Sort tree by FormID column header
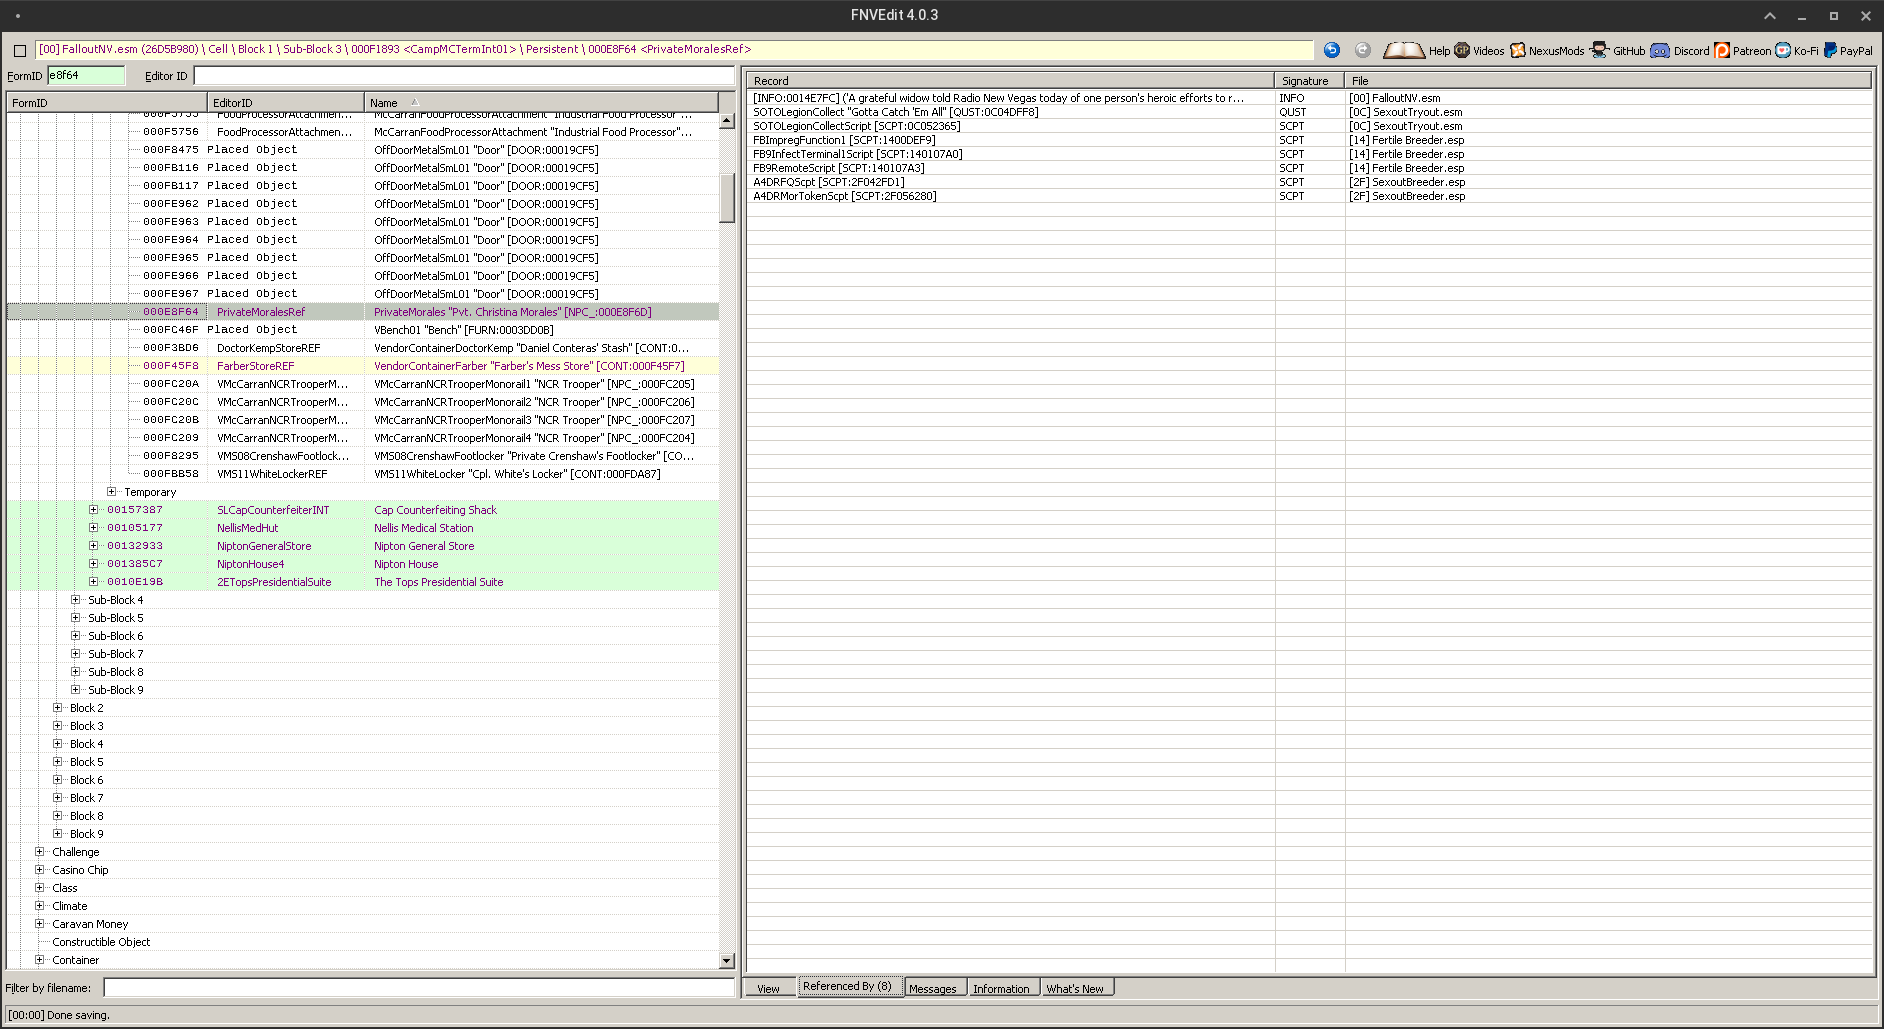 click(107, 103)
